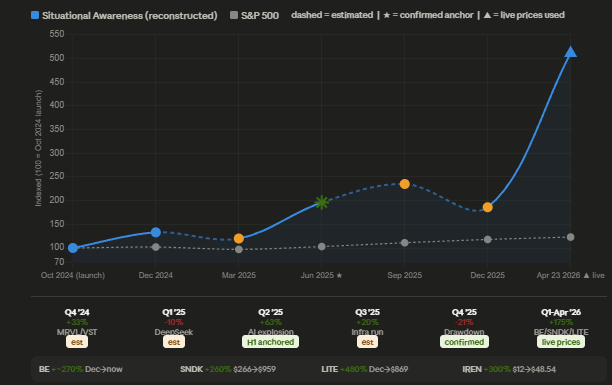Screen dimensions: 612x385
Task: Click the 'confirmed' badge under Q4 '25
Action: [464, 342]
